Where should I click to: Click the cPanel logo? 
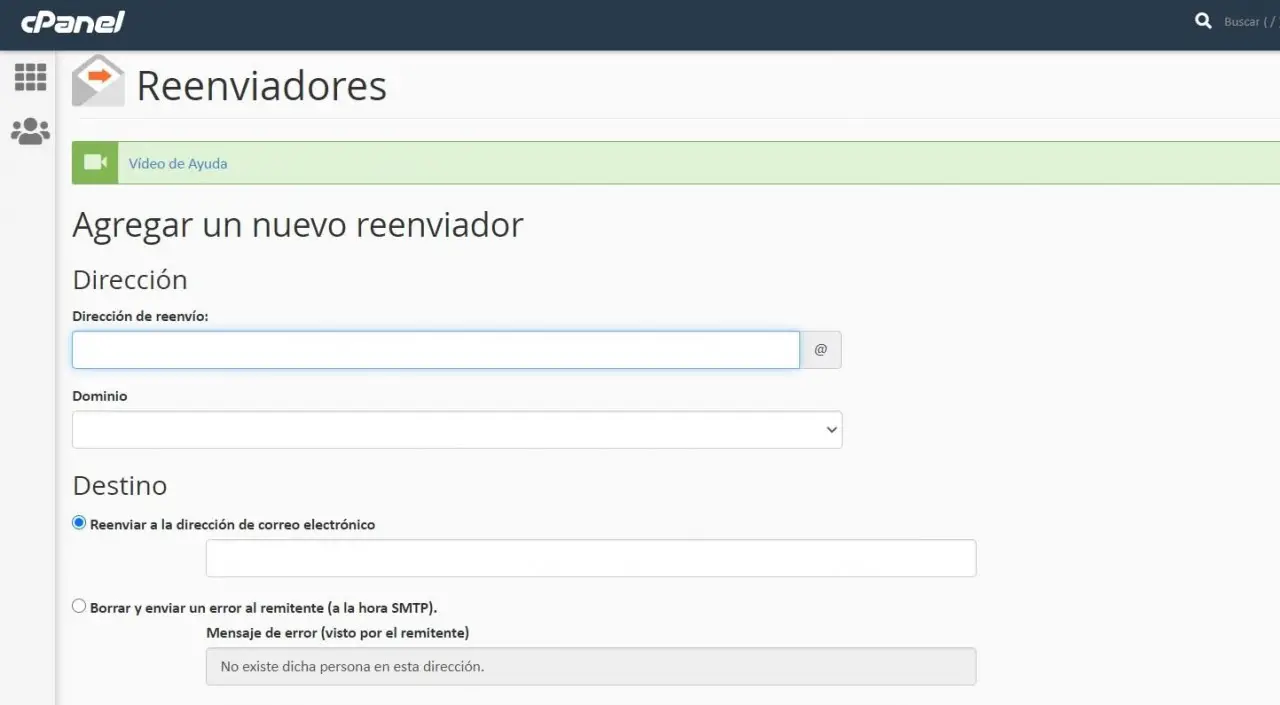click(72, 21)
